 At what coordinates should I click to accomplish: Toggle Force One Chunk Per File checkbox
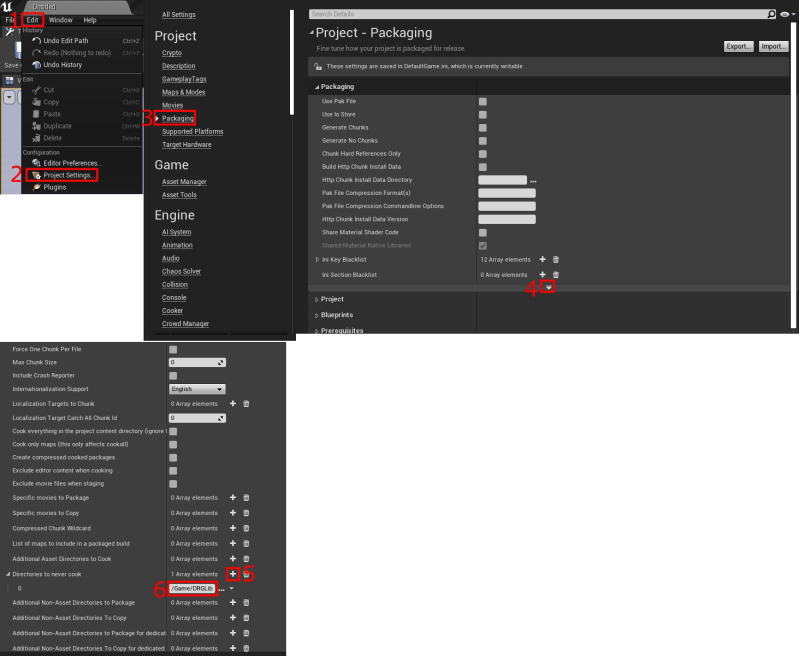(x=173, y=350)
